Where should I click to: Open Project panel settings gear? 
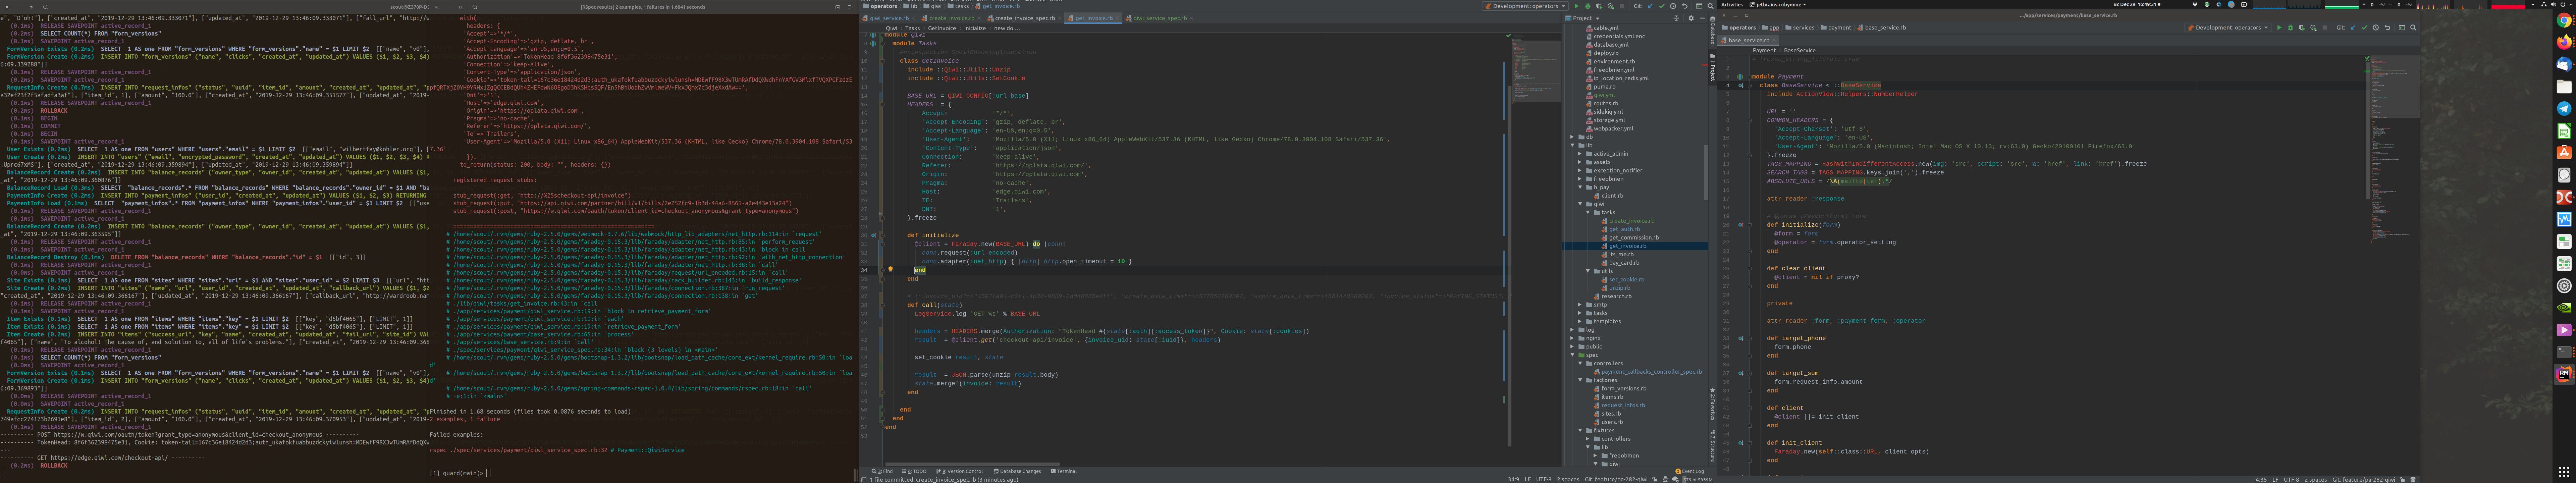click(1691, 18)
